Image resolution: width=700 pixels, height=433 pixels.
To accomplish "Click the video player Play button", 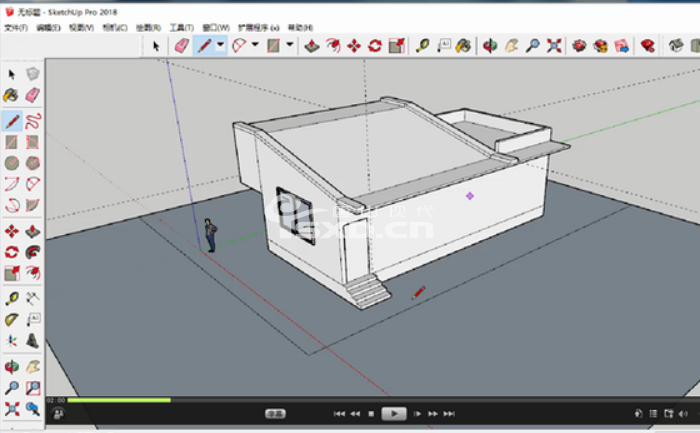I will point(394,414).
